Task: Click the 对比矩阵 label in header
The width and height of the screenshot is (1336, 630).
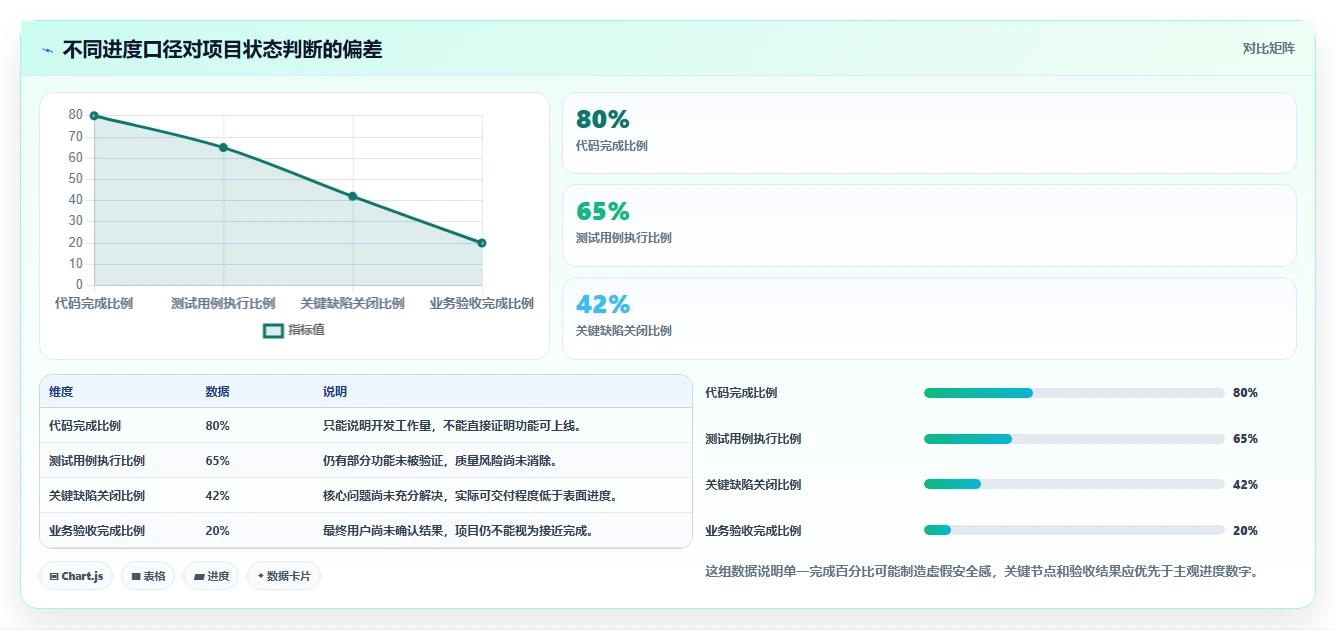Action: point(1268,49)
